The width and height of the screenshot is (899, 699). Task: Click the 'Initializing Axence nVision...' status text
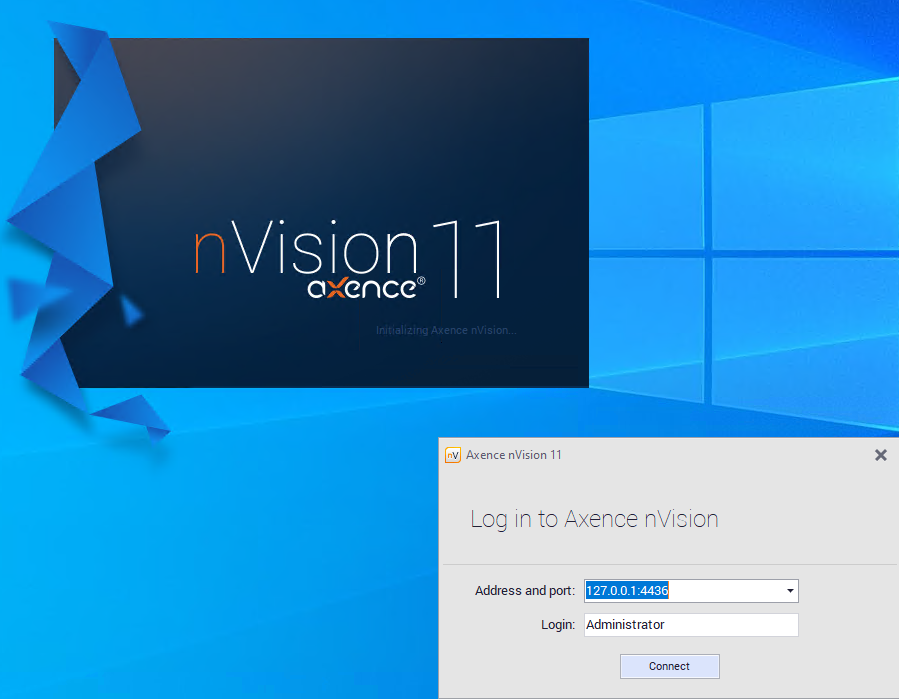coord(446,330)
